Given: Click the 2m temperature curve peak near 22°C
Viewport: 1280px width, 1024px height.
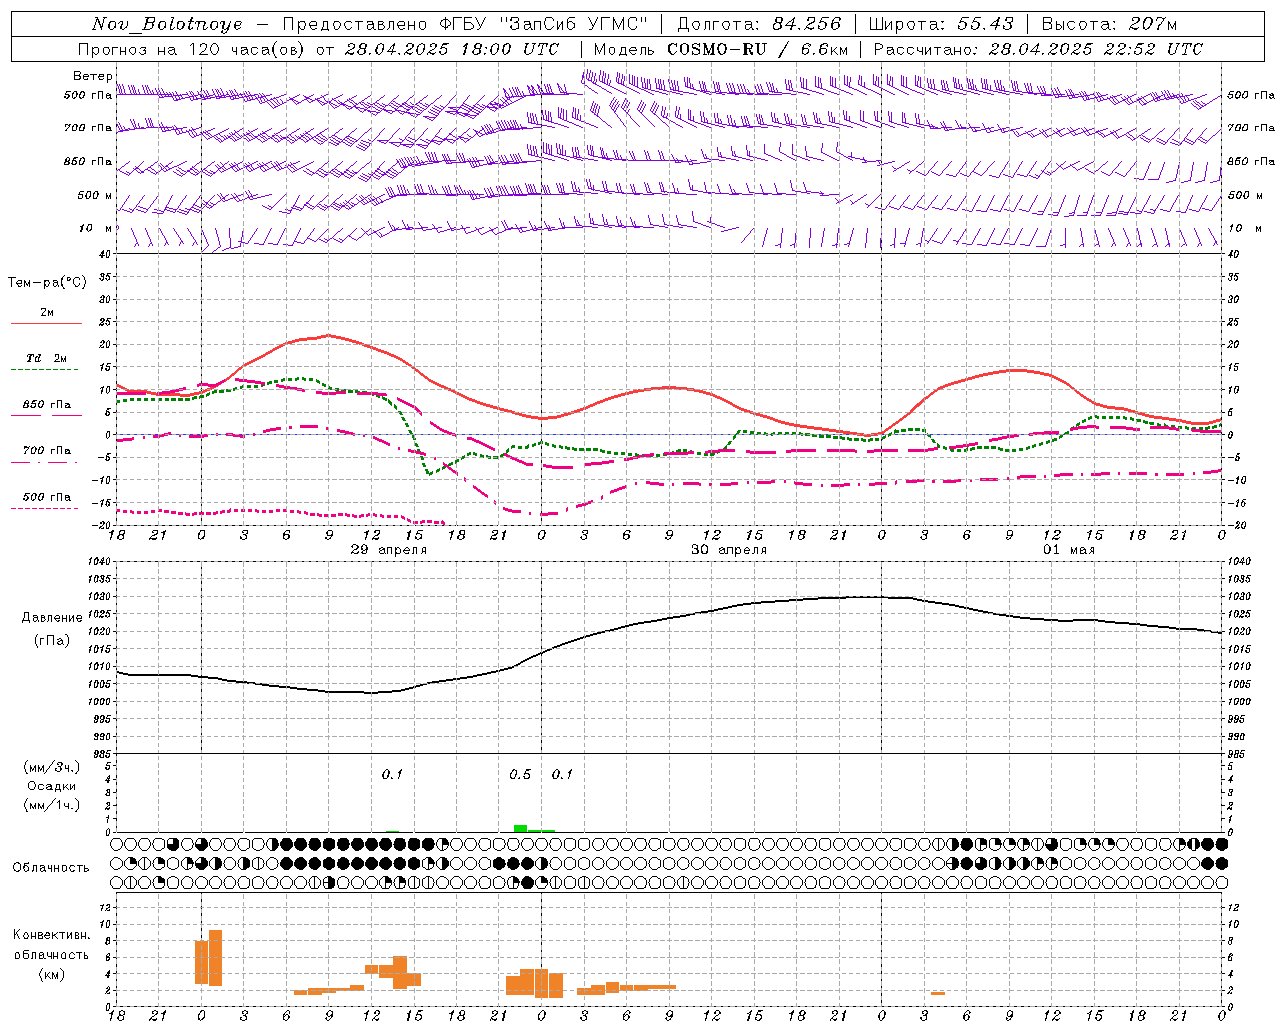Looking at the screenshot, I should coord(328,335).
